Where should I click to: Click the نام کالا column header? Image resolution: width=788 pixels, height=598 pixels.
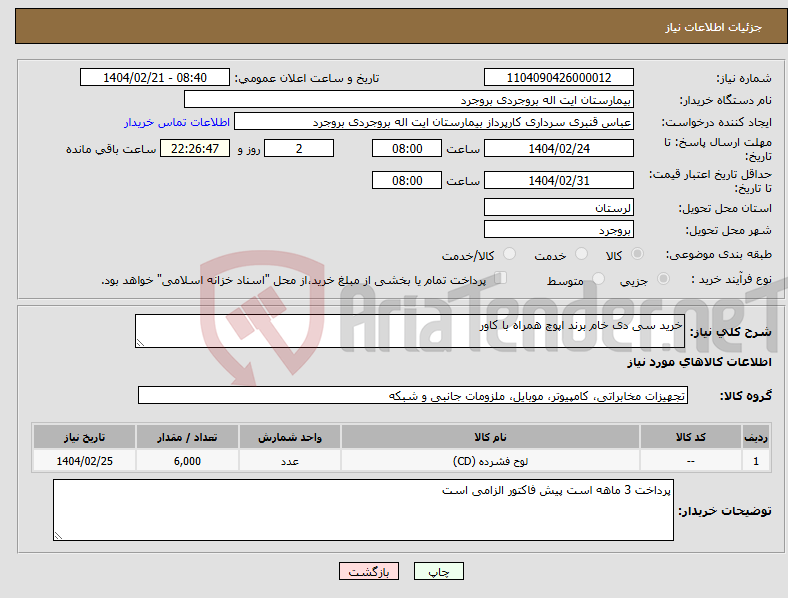point(490,437)
